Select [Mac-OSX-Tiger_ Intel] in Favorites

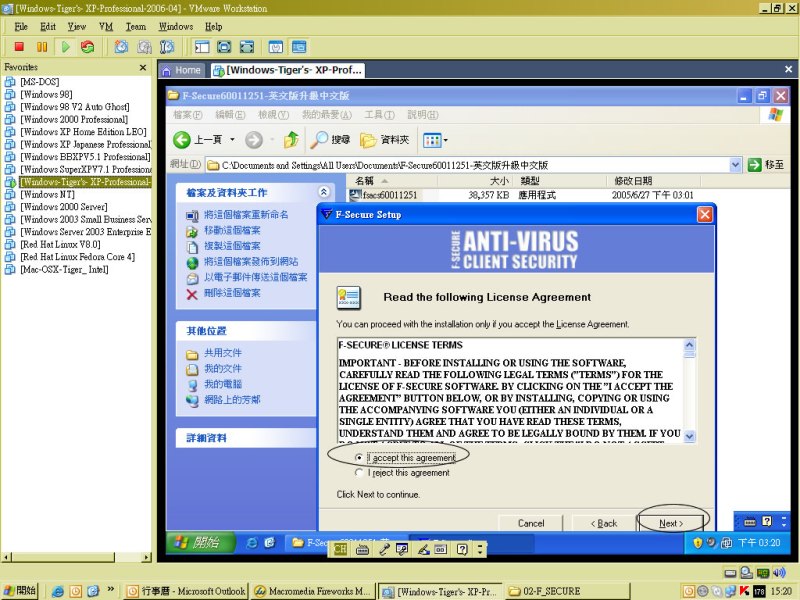pos(64,269)
